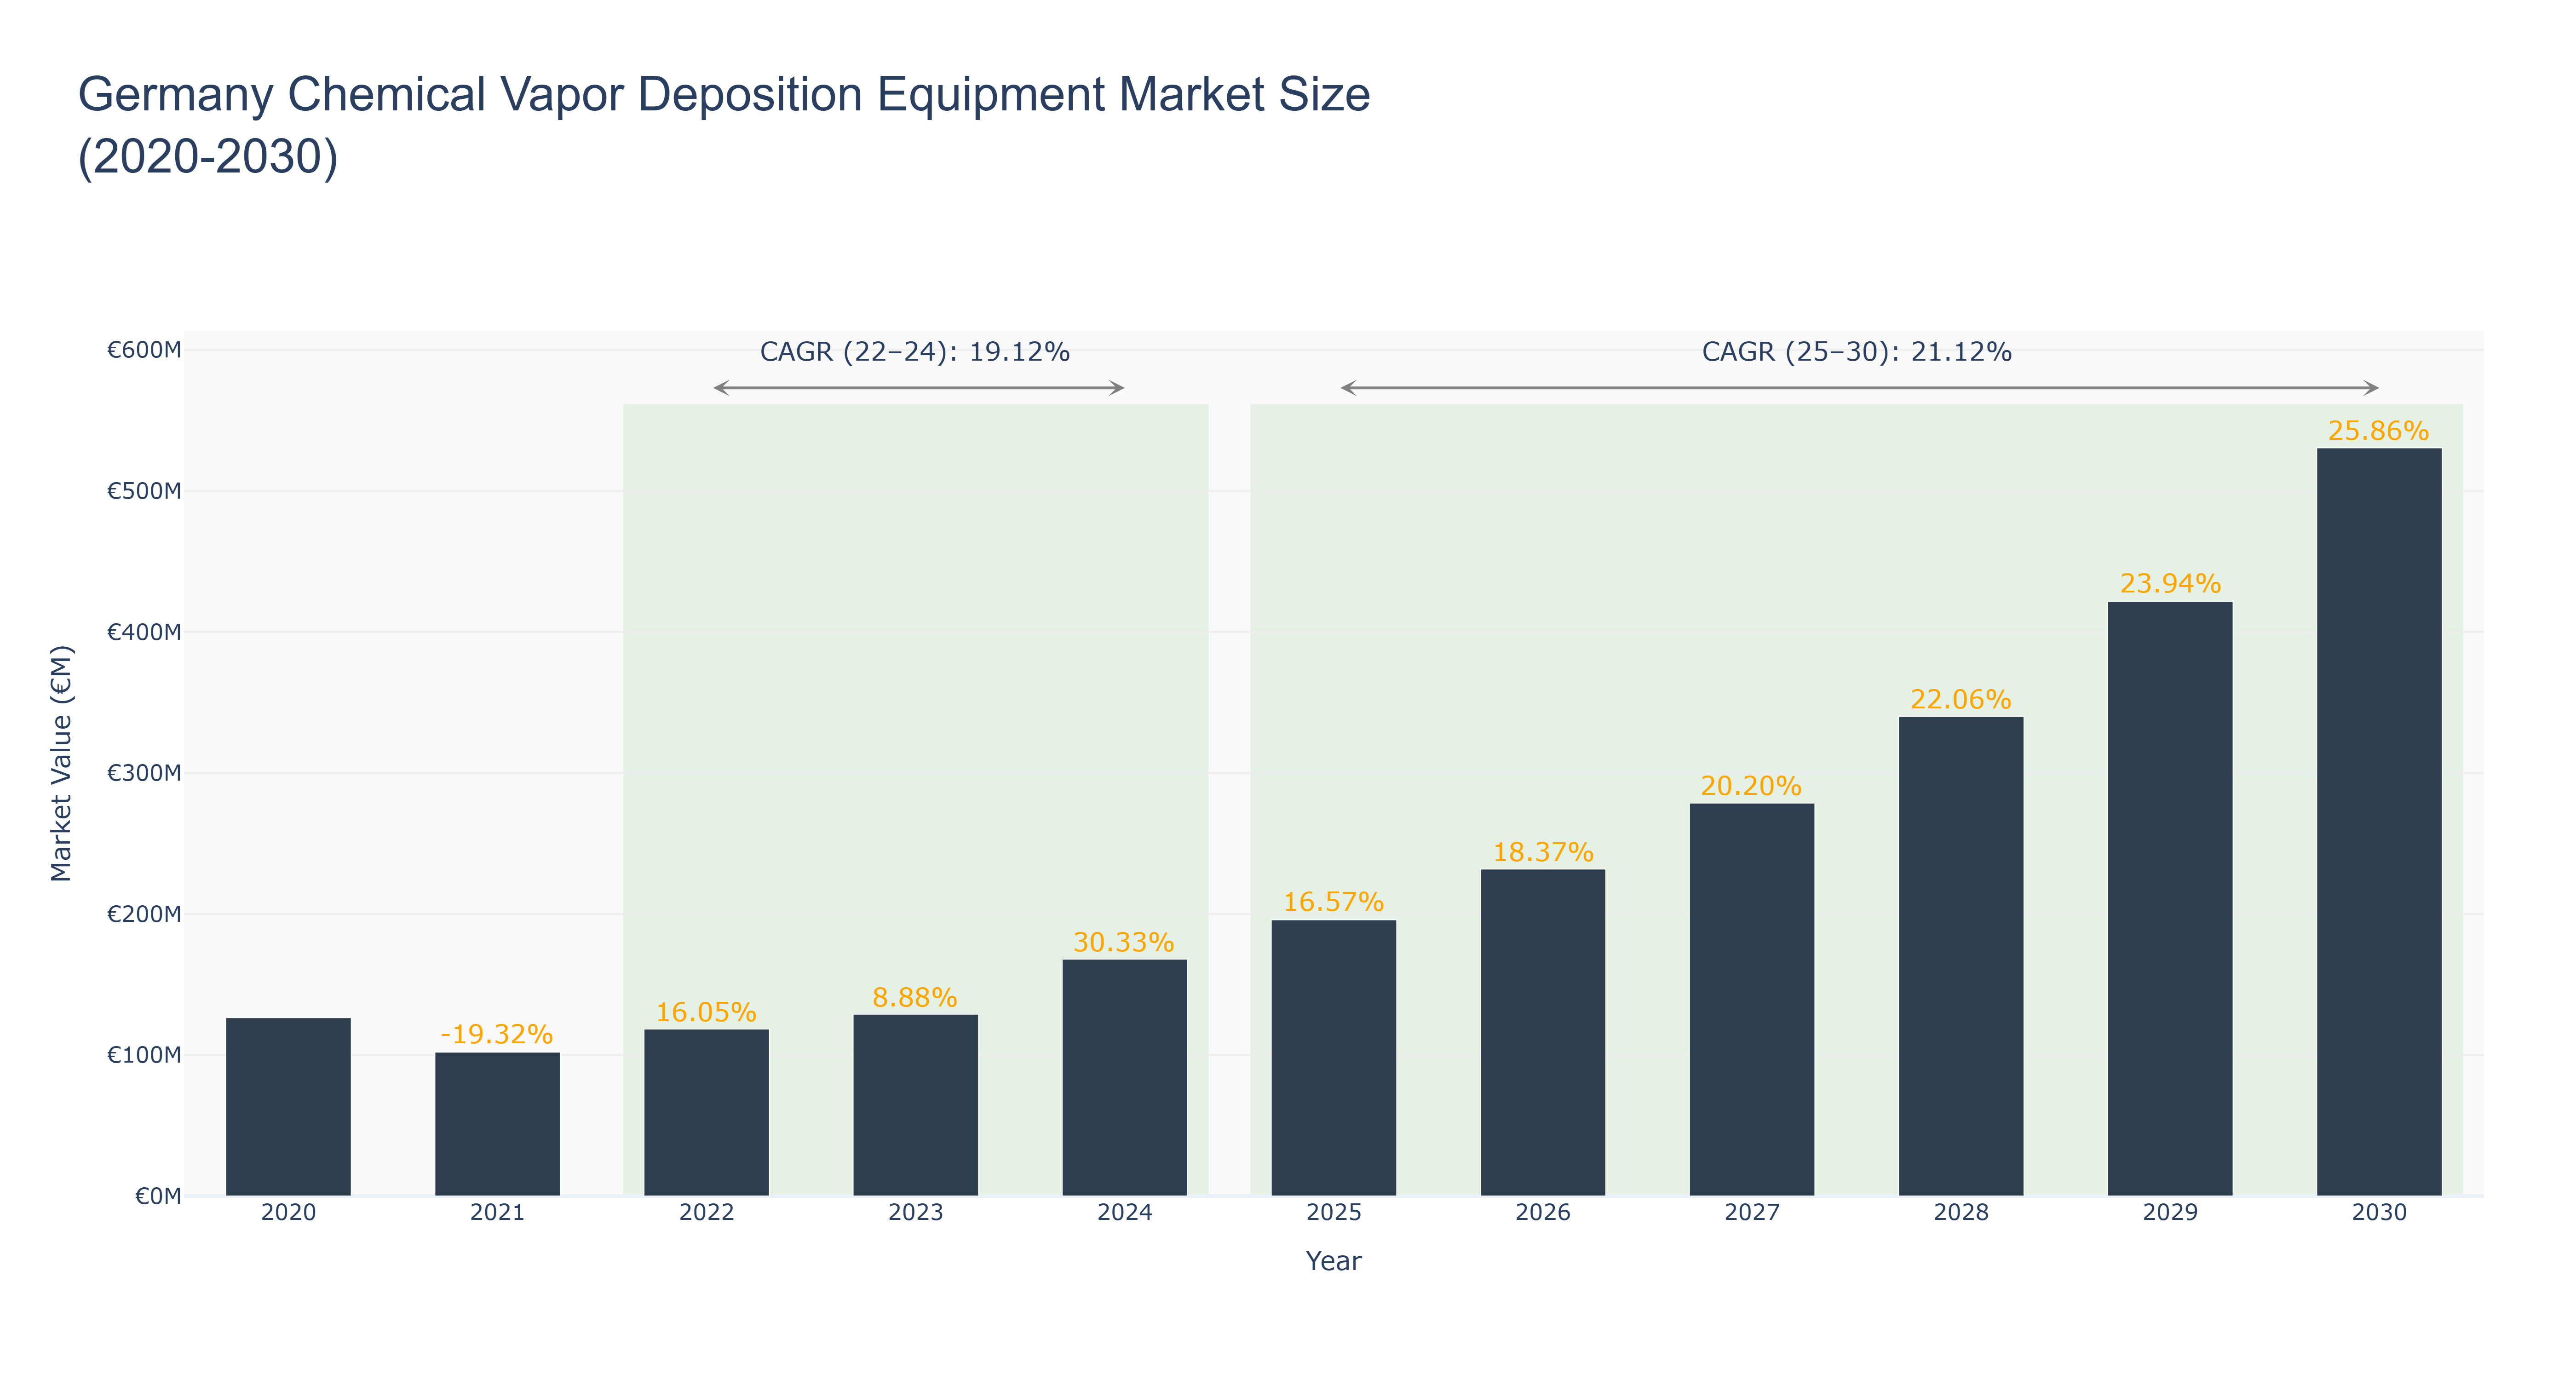Click the 2029 x-axis label
Viewport: 2576px width, 1380px height.
tap(2169, 1213)
